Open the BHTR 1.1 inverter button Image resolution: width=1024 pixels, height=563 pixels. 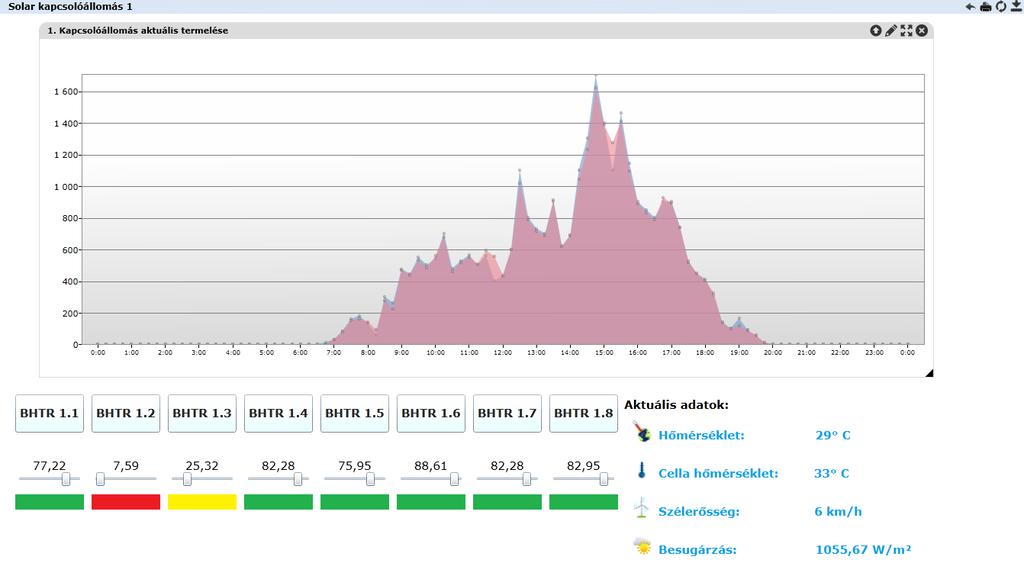coord(50,413)
